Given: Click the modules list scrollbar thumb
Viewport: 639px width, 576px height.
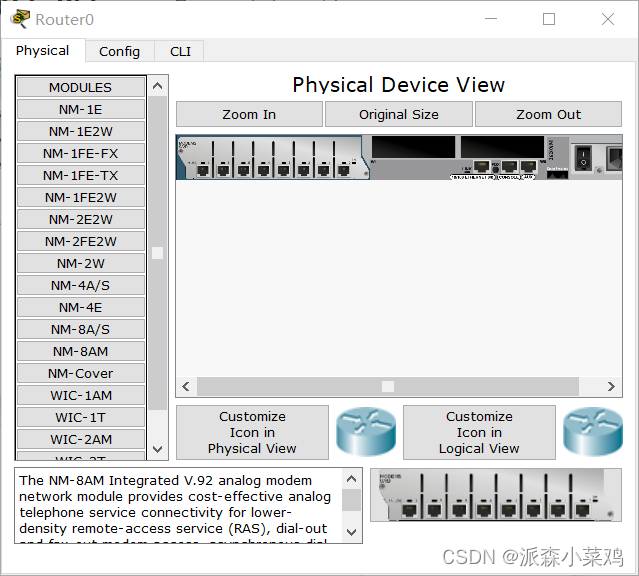Looking at the screenshot, I should [157, 253].
